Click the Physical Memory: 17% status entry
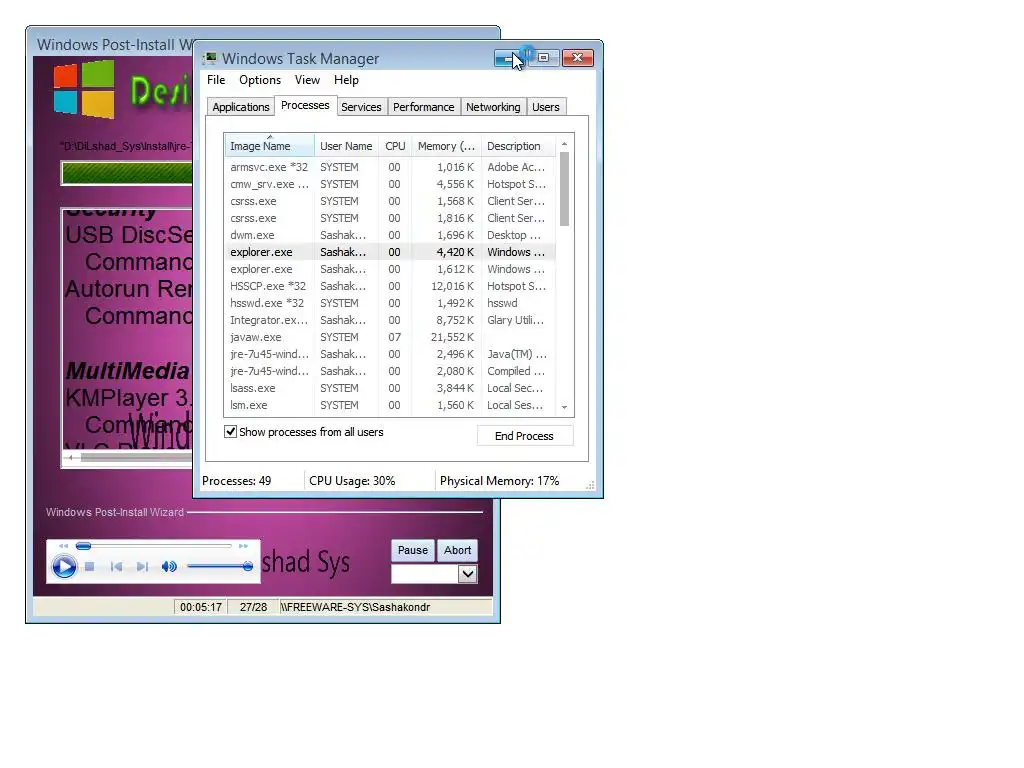The height and width of the screenshot is (768, 1024). [500, 481]
